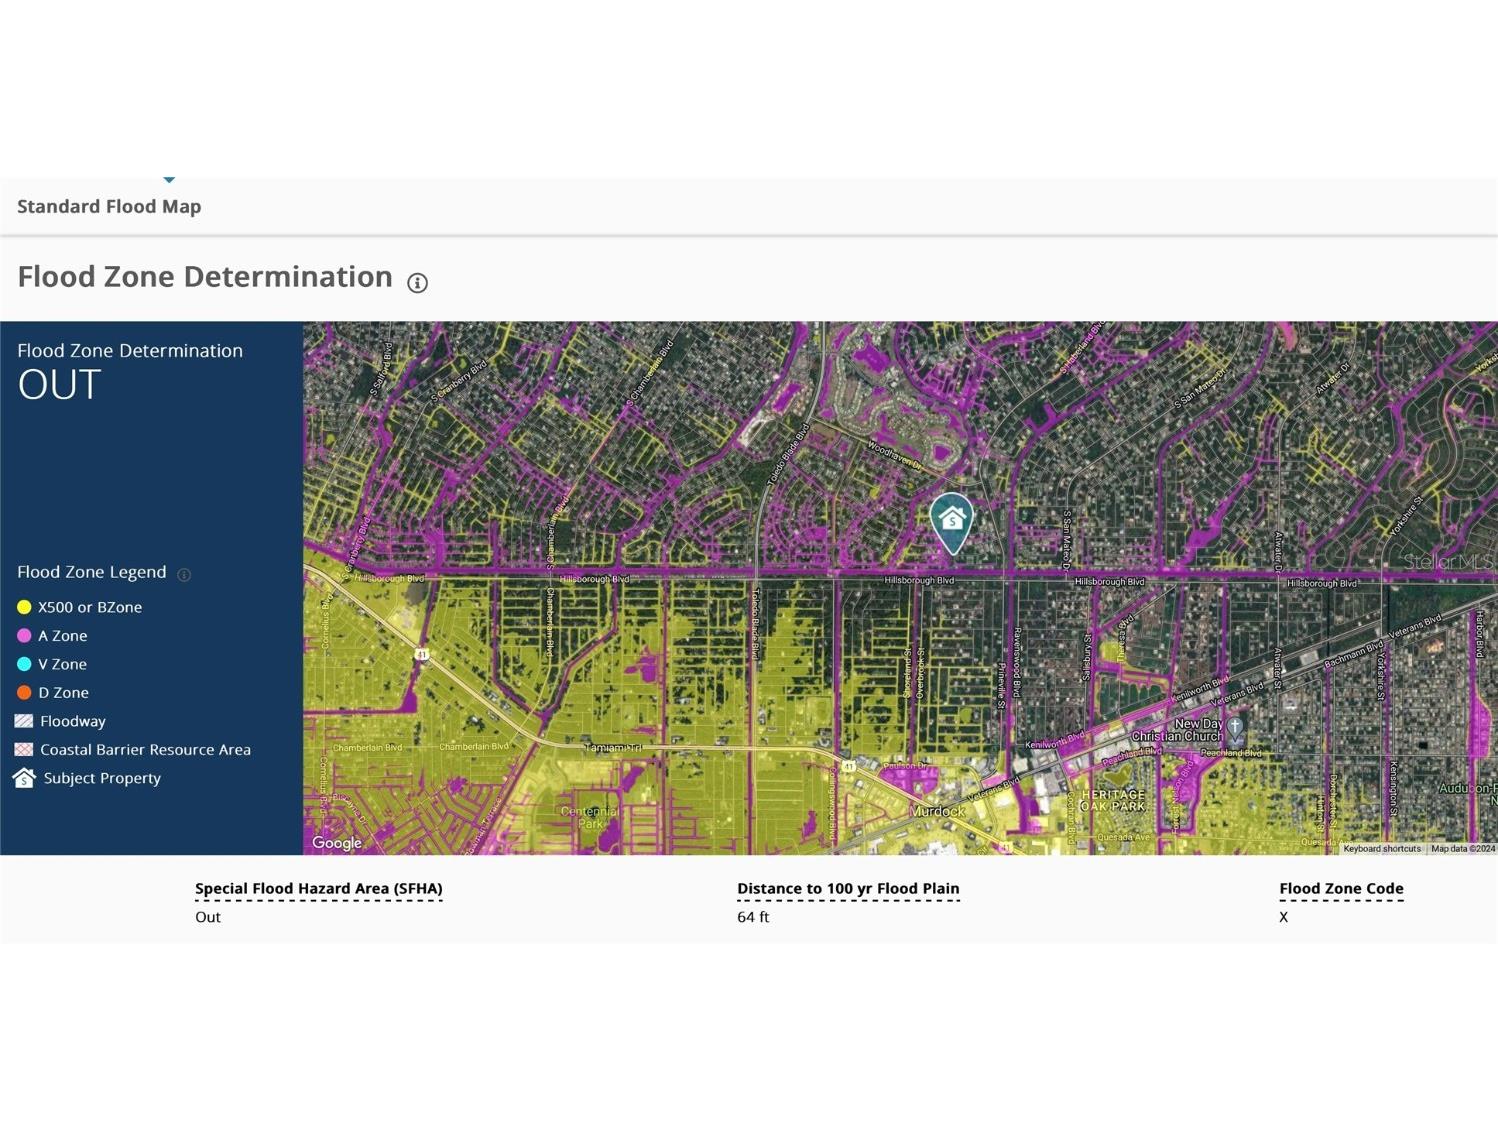
Task: Click the OUT determination text panel
Action: click(58, 385)
